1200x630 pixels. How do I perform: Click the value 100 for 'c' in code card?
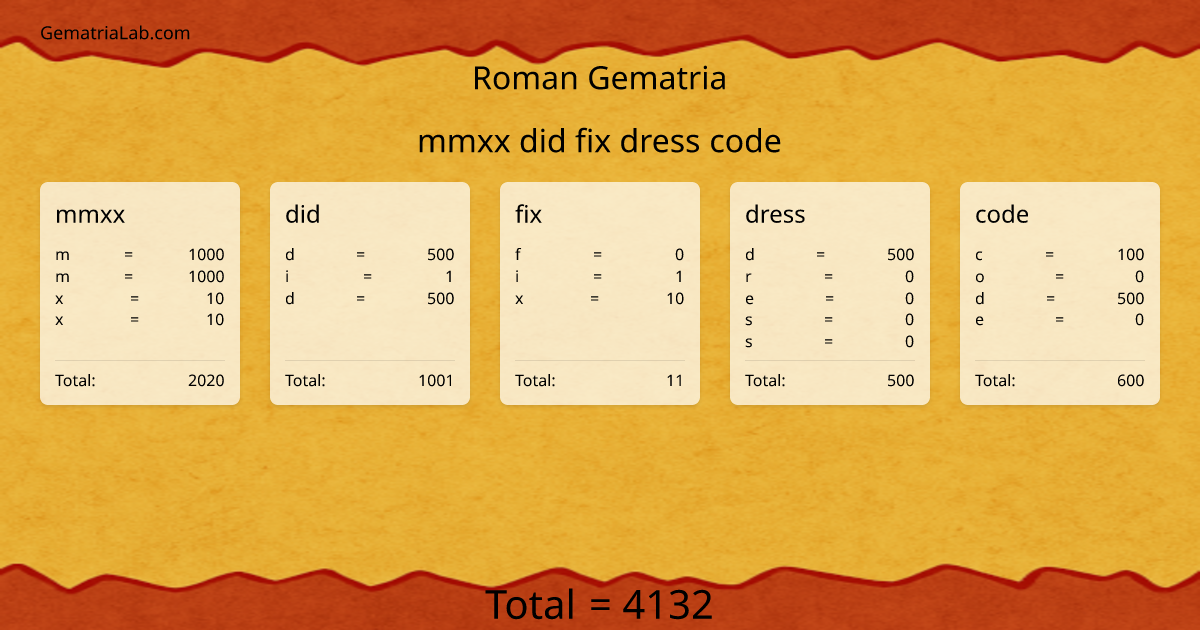(x=1131, y=254)
